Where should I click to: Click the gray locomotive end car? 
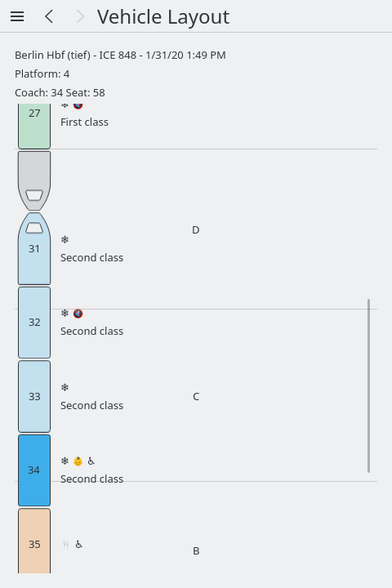coord(34,181)
